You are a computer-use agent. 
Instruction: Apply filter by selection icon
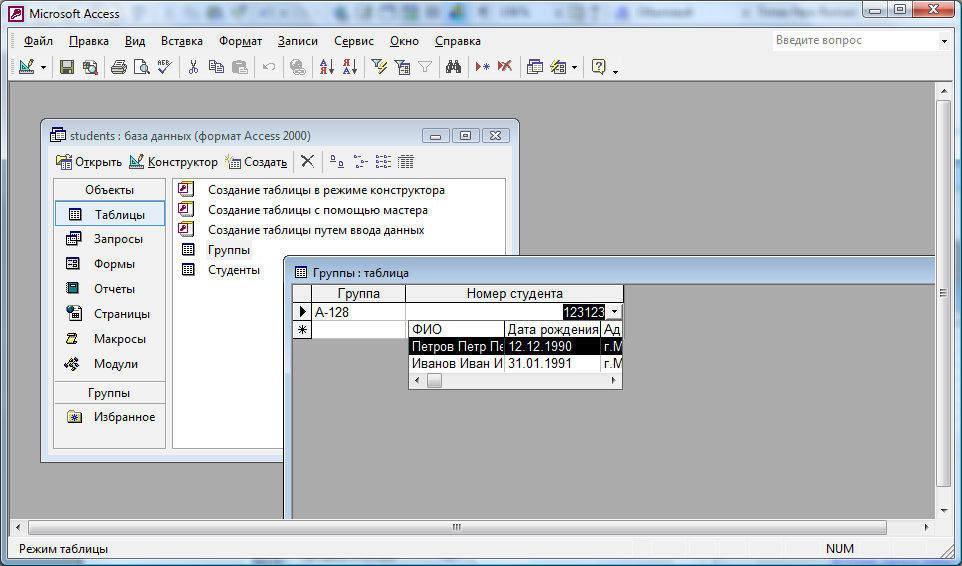(379, 67)
